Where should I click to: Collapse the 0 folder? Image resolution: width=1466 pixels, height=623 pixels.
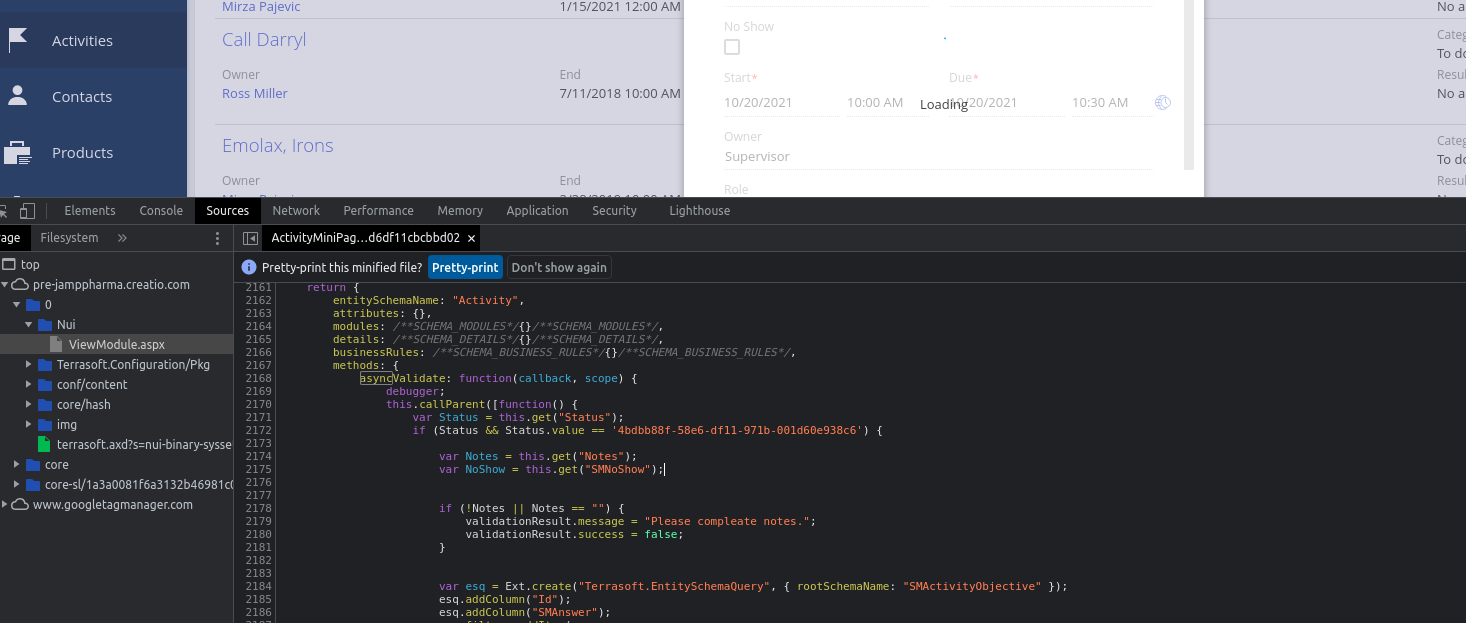(x=17, y=304)
